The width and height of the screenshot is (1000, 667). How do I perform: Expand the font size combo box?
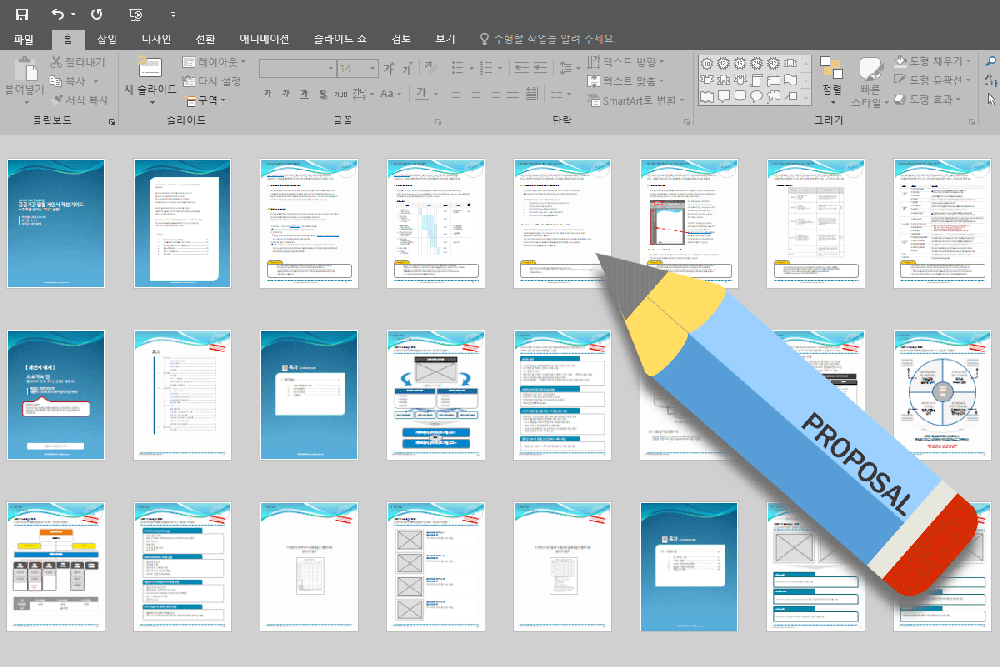[372, 68]
